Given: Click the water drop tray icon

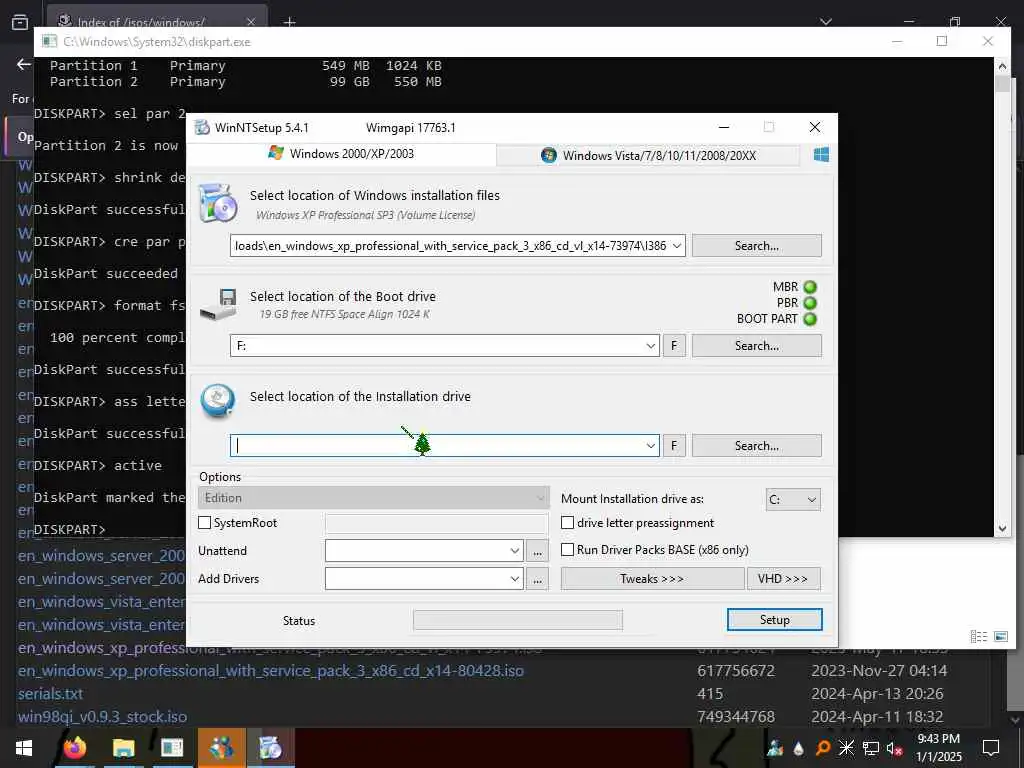Looking at the screenshot, I should pyautogui.click(x=799, y=748).
